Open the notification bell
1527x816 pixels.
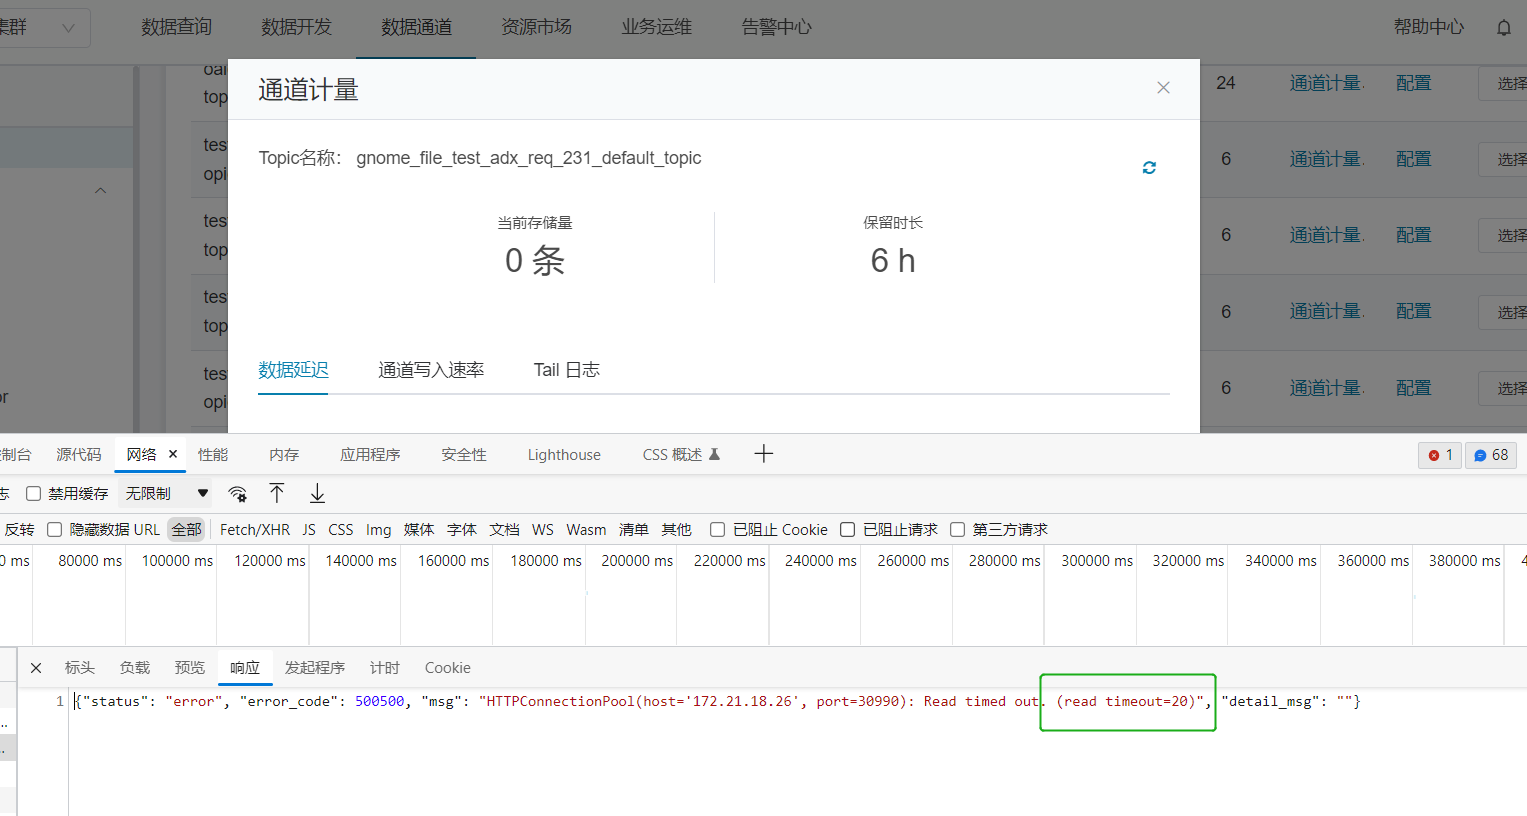[x=1503, y=28]
